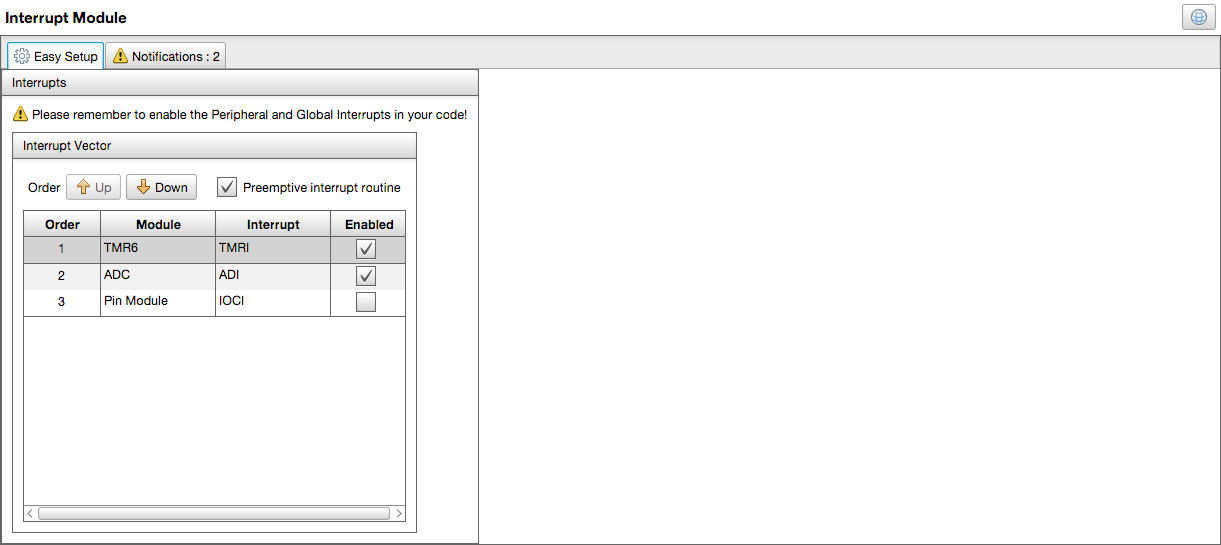Enable the Pin Module IOCI interrupt

coord(366,302)
